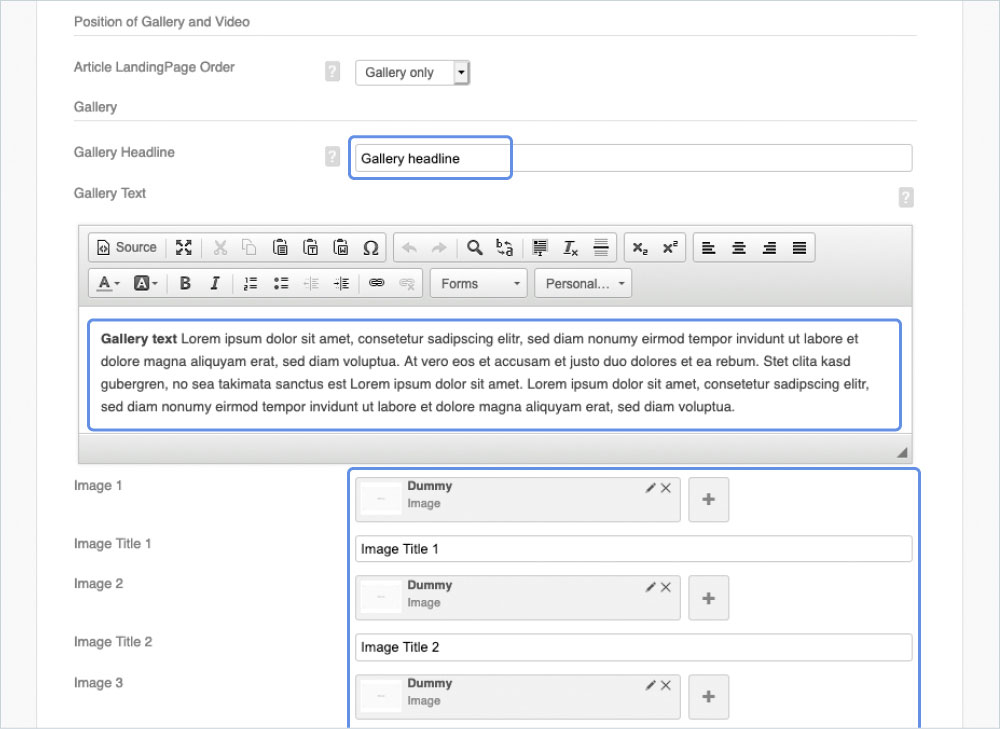Open the Forms dropdown
1000x729 pixels.
pyautogui.click(x=479, y=283)
